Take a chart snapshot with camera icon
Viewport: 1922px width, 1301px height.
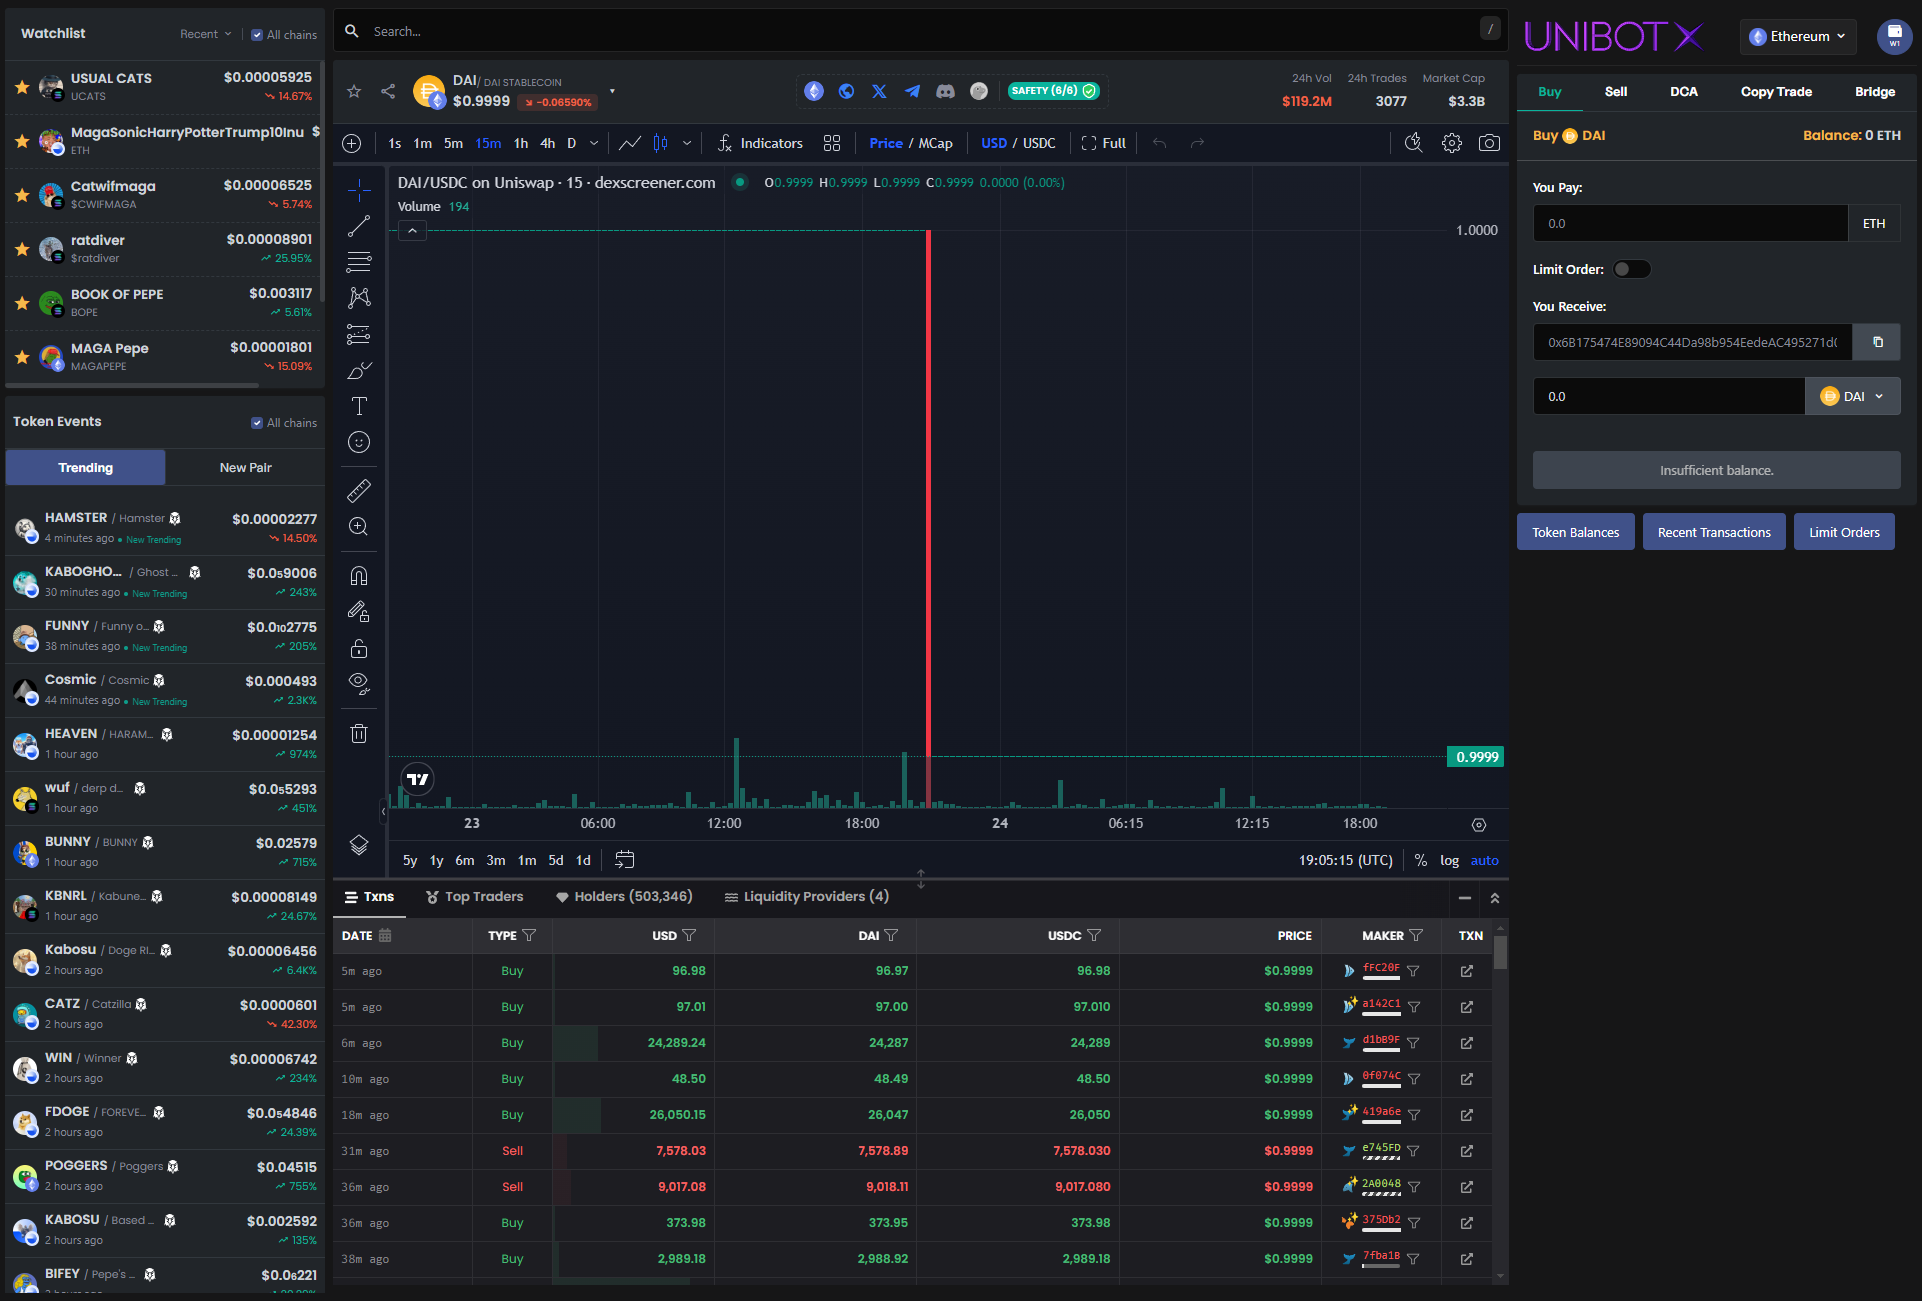click(1489, 143)
